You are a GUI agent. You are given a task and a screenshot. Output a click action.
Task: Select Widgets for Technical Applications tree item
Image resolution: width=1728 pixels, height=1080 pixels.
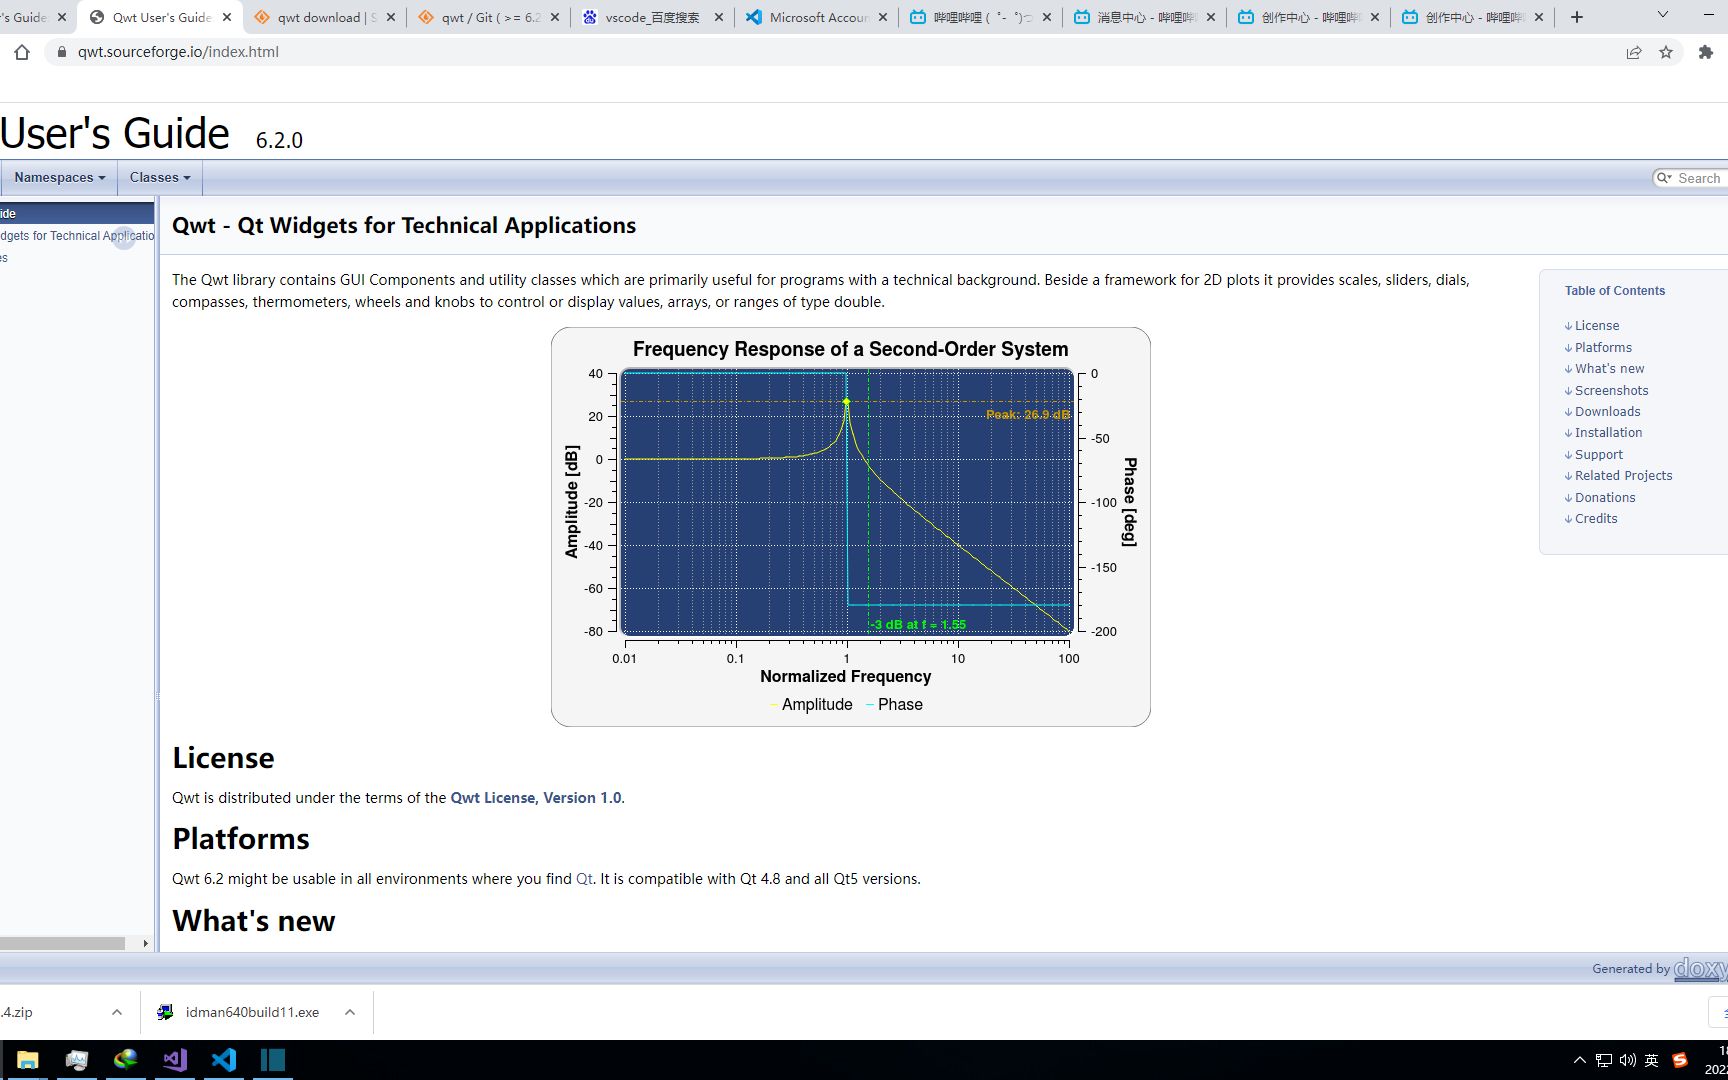pyautogui.click(x=77, y=236)
